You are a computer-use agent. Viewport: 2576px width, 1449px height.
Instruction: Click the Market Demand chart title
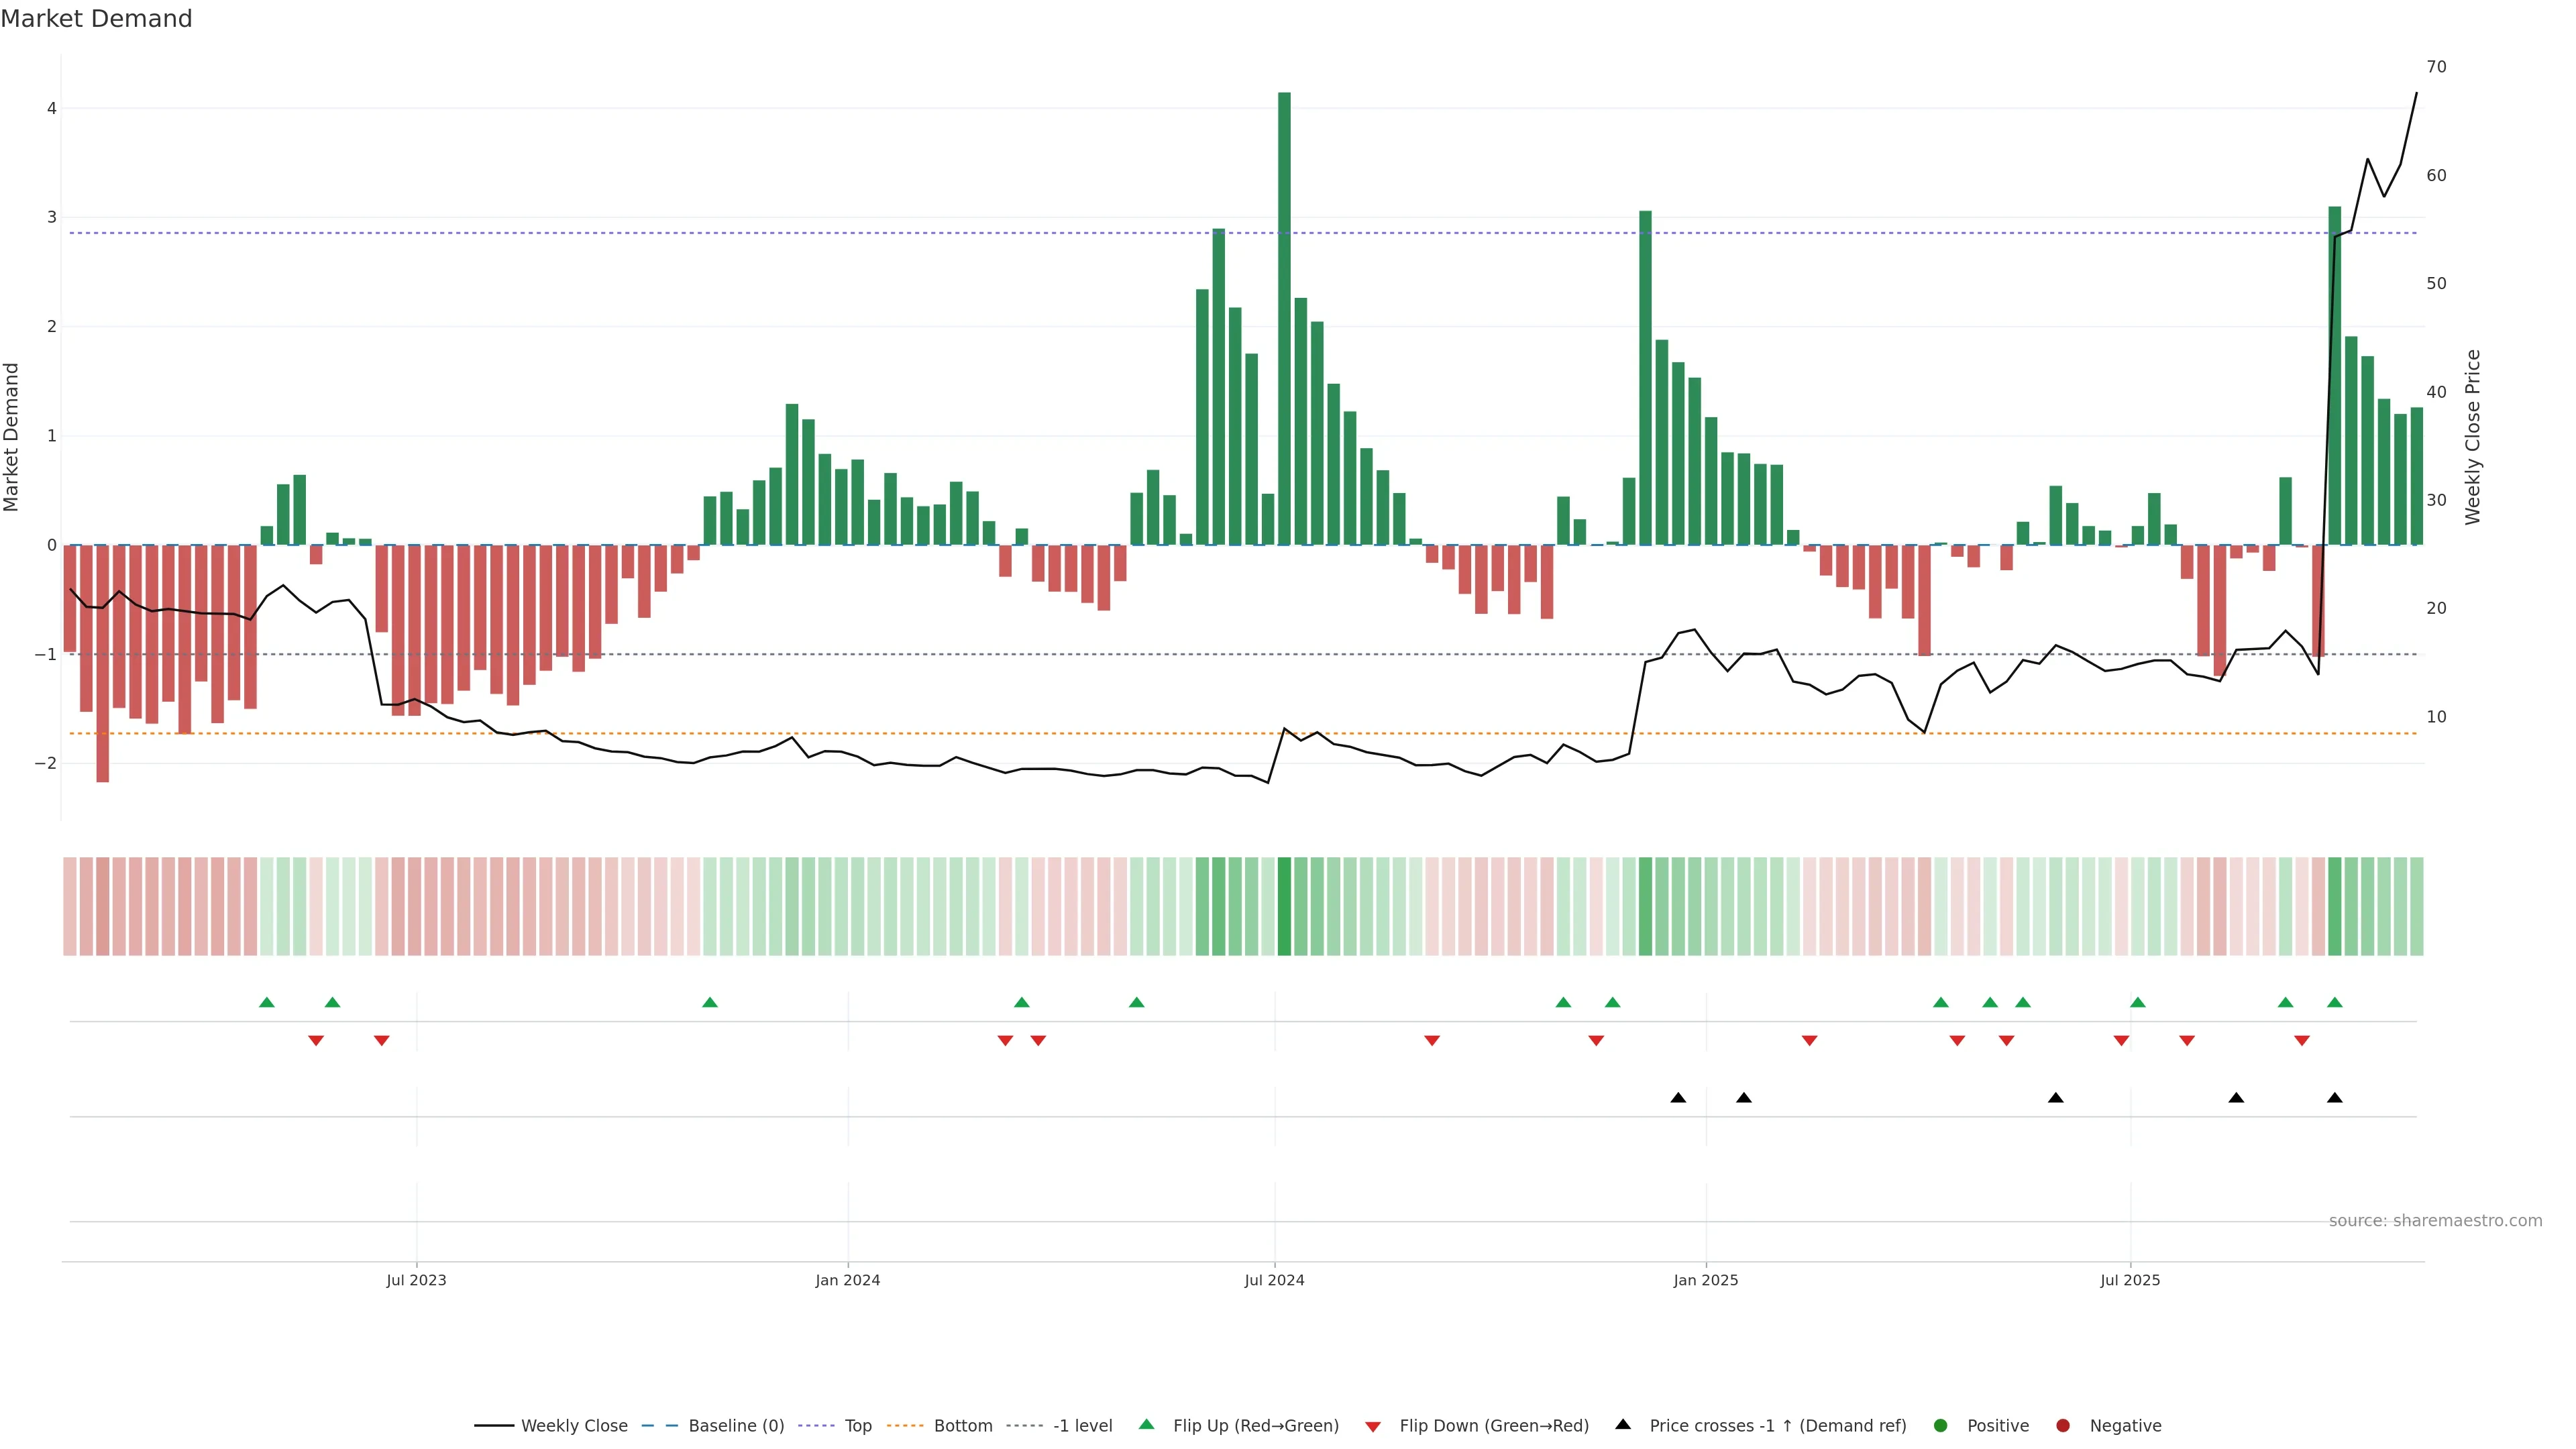(x=96, y=19)
